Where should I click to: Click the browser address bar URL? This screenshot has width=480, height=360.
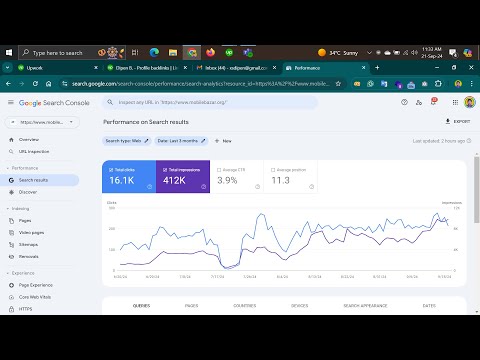(200, 84)
